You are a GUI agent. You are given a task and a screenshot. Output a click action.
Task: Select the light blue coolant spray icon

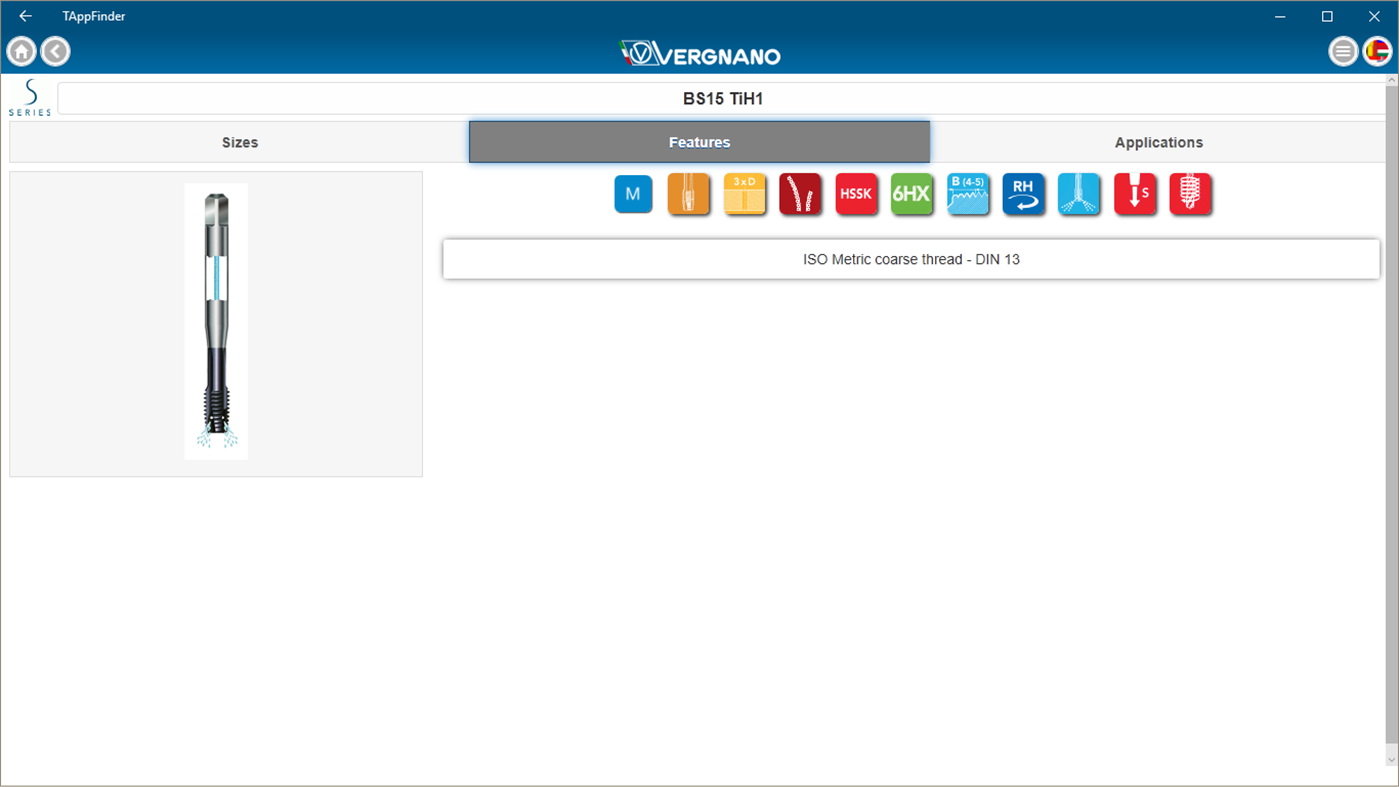tap(1079, 194)
